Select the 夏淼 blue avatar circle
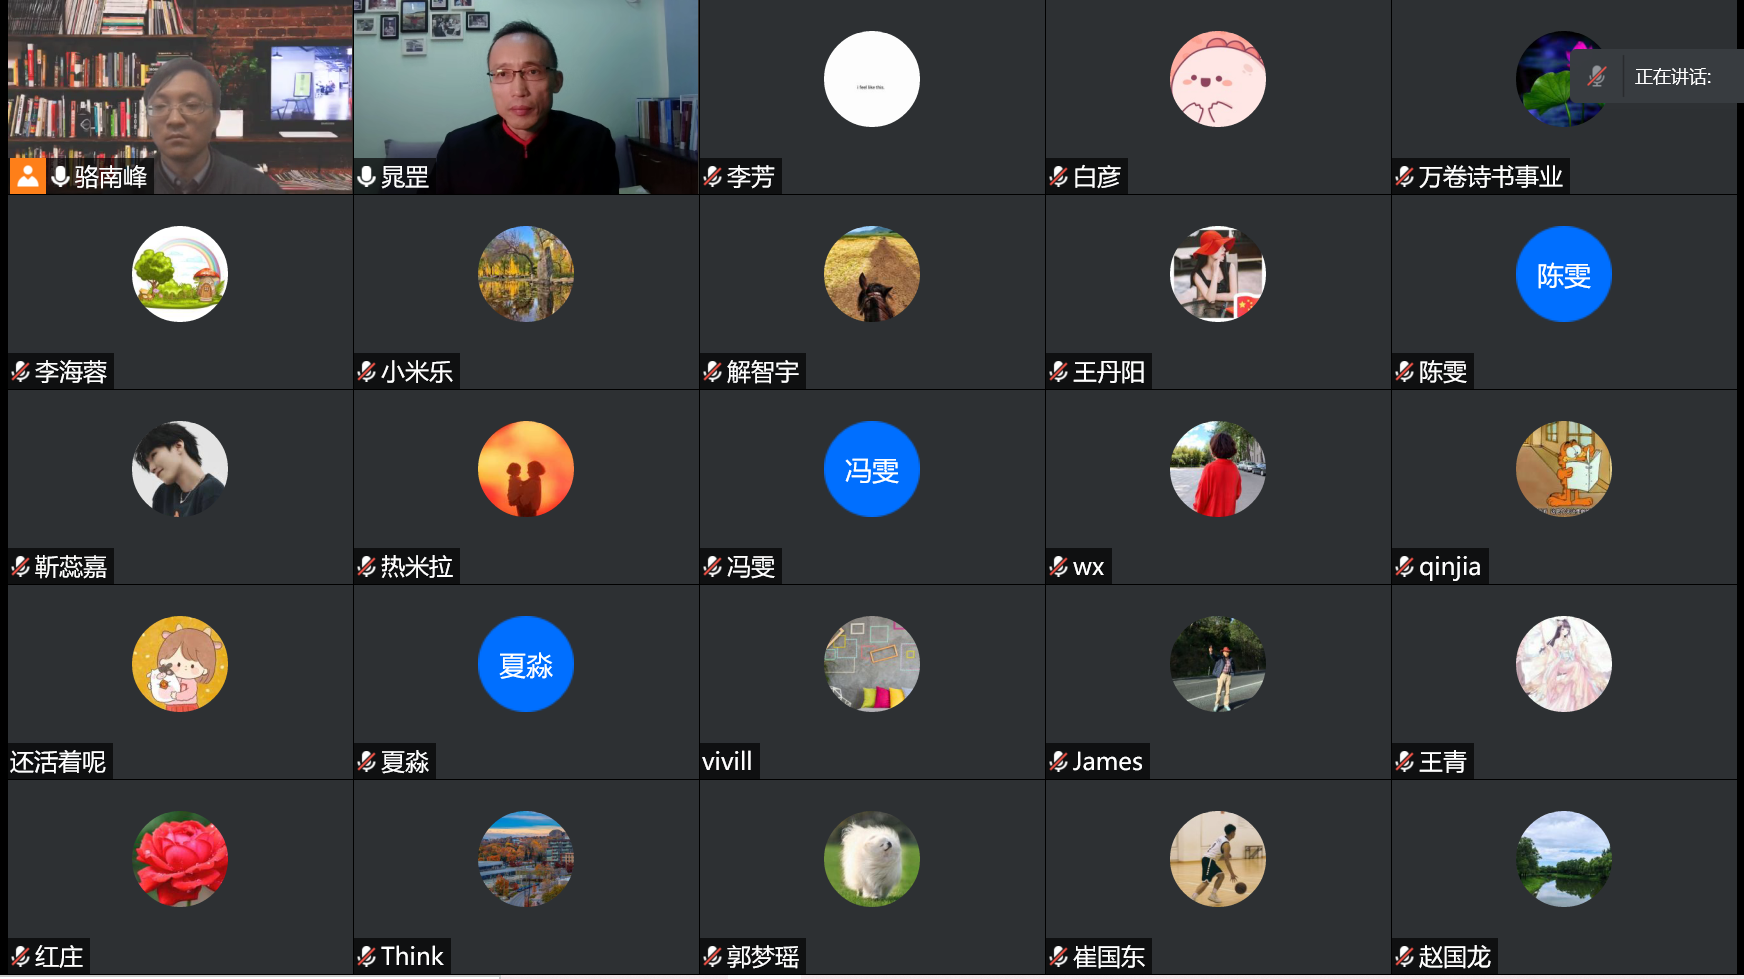Screen dimensions: 1744x979 (526, 664)
